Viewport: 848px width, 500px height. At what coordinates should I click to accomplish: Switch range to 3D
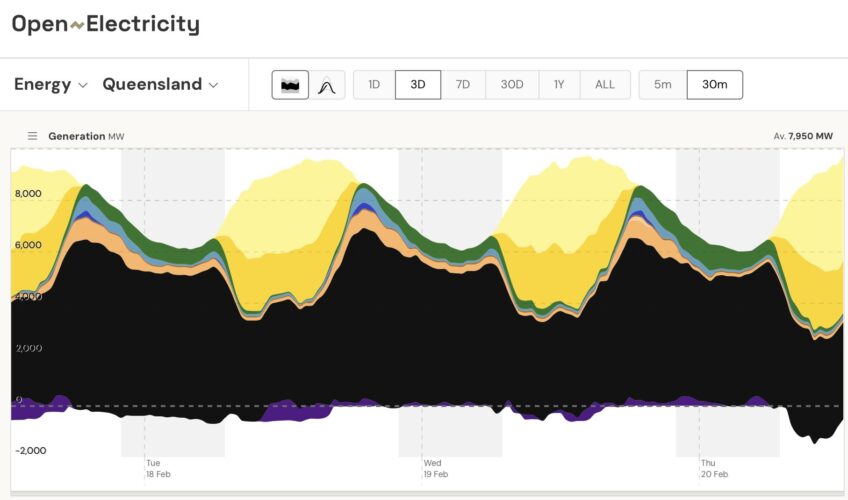pyautogui.click(x=418, y=85)
